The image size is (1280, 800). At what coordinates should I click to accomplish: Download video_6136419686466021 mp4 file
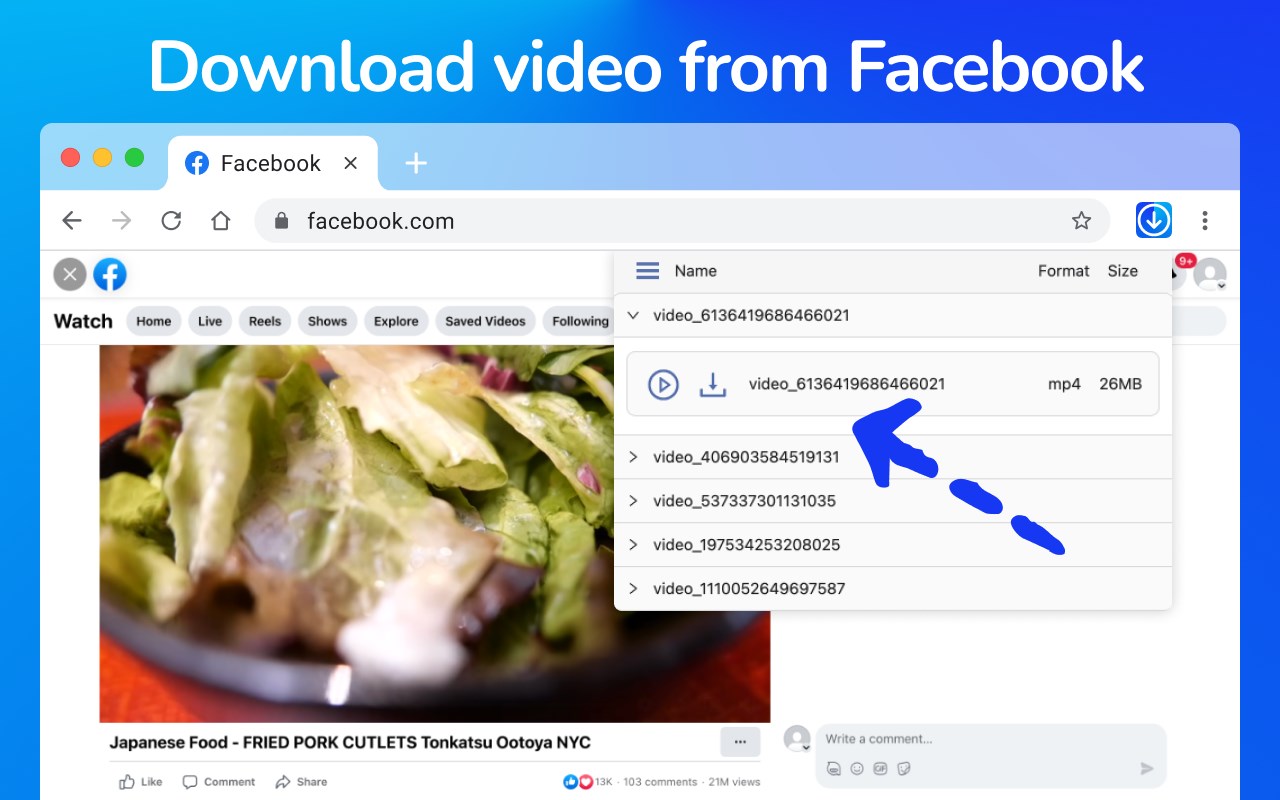712,384
